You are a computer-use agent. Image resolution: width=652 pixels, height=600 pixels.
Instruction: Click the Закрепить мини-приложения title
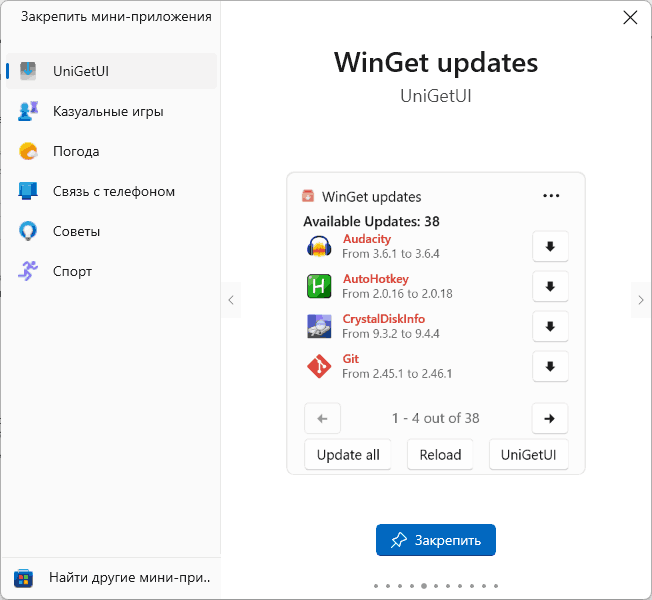pos(116,17)
